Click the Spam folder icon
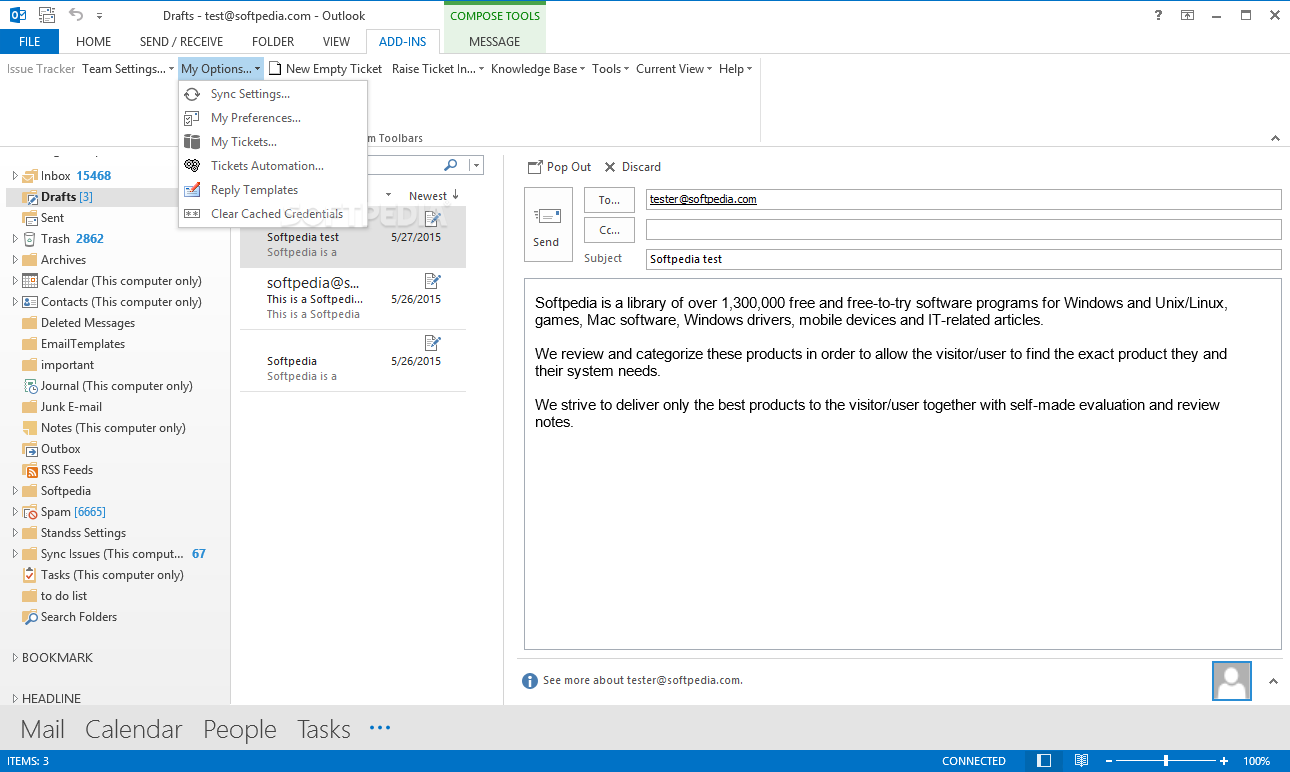1290x772 pixels. (30, 512)
